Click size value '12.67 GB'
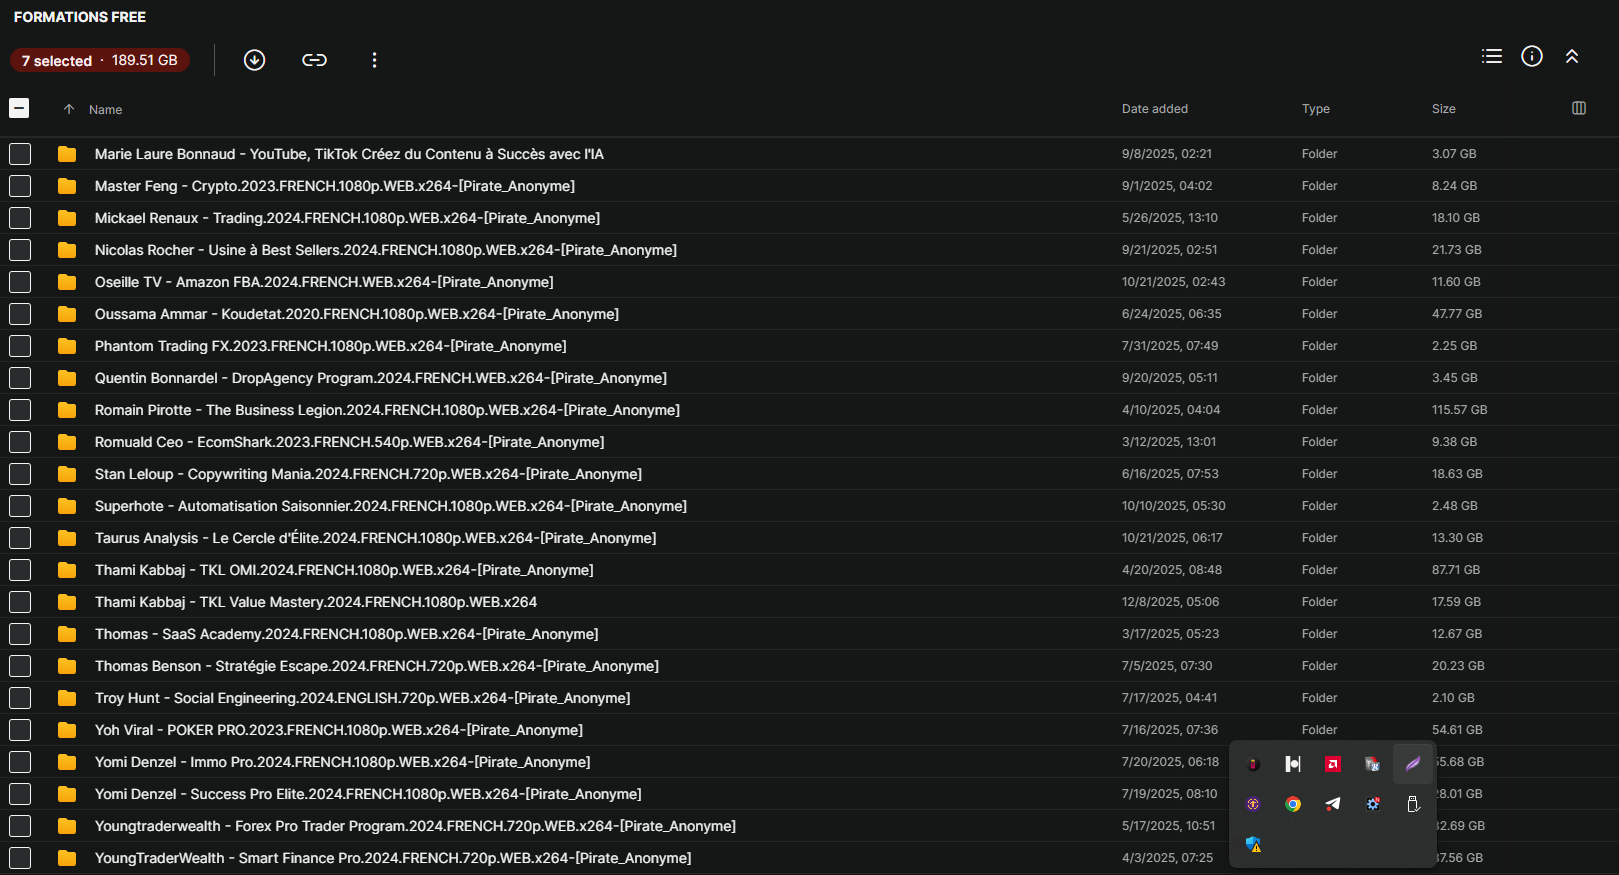Image resolution: width=1619 pixels, height=875 pixels. point(1457,634)
